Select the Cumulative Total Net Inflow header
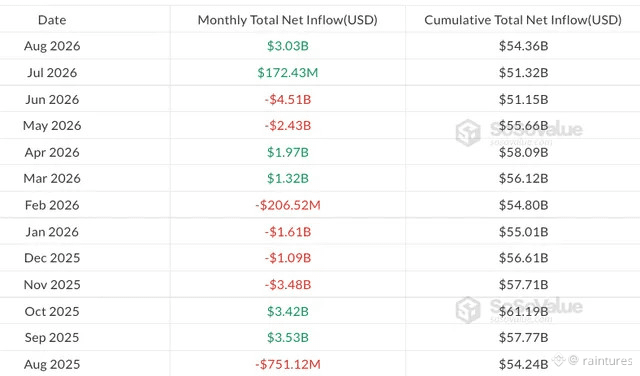This screenshot has height=376, width=640. 523,20
